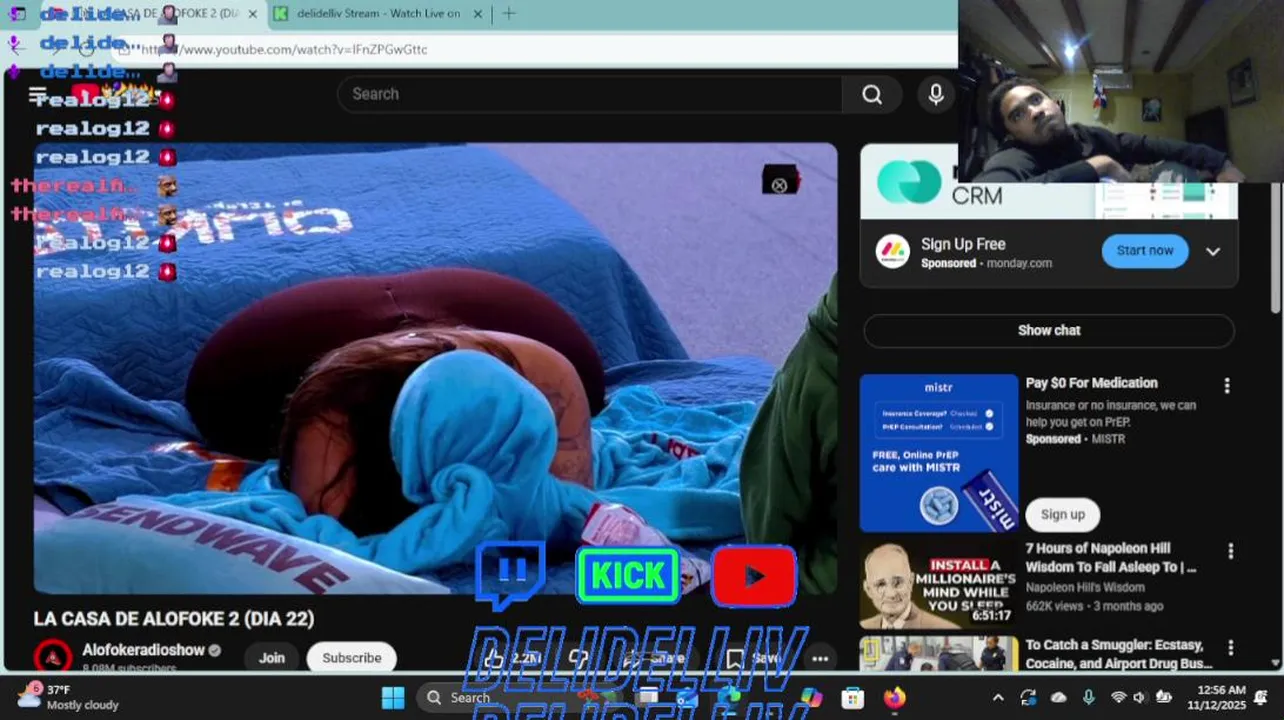Show hidden system tray icons
Viewport: 1284px width, 720px height.
click(998, 697)
